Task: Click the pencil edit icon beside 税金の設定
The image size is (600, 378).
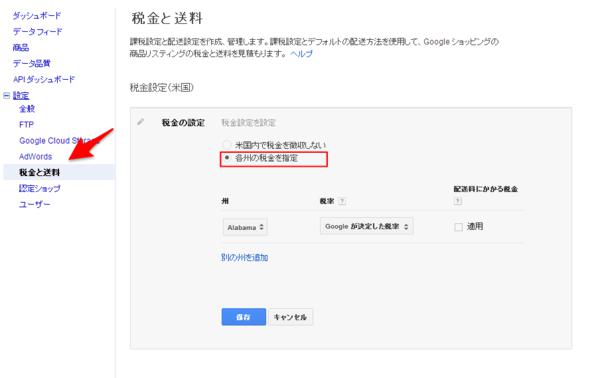Action: (141, 122)
